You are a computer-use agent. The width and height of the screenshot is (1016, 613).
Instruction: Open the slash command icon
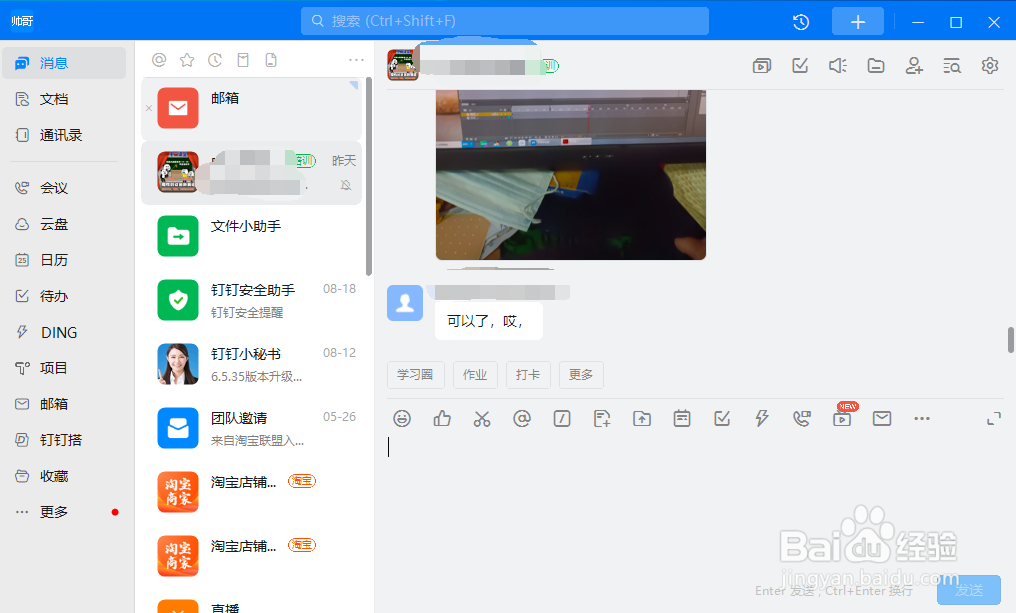coord(562,419)
